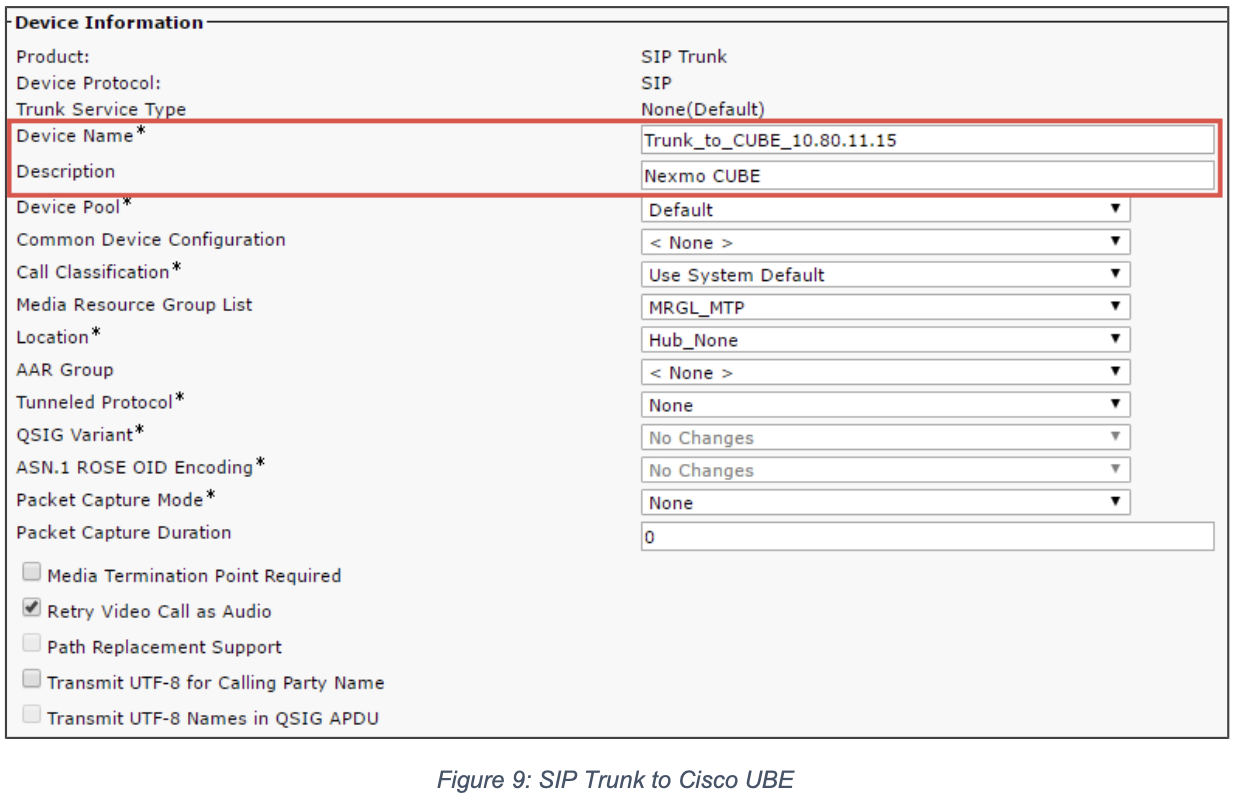Click the ASN.1 ROSE OID Encoding dropdown
Screen dimensions: 1236x800
click(884, 470)
